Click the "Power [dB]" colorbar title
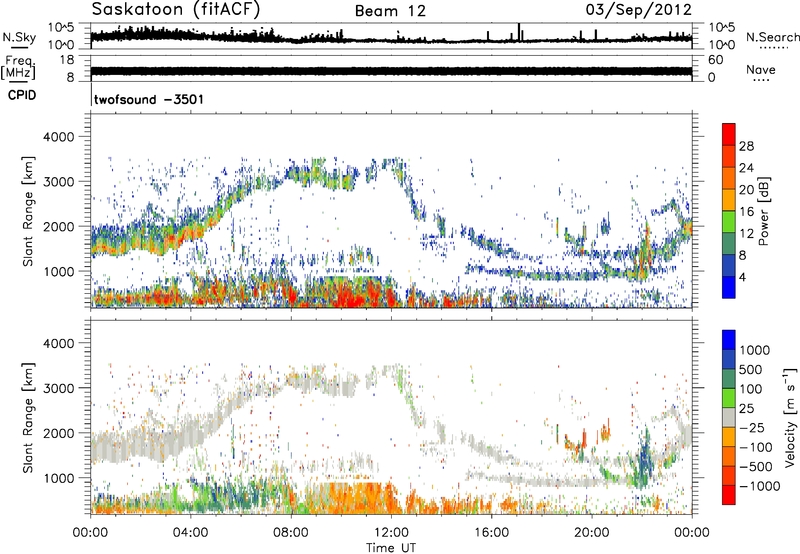Screen dimensions: 800x554 coord(764,211)
